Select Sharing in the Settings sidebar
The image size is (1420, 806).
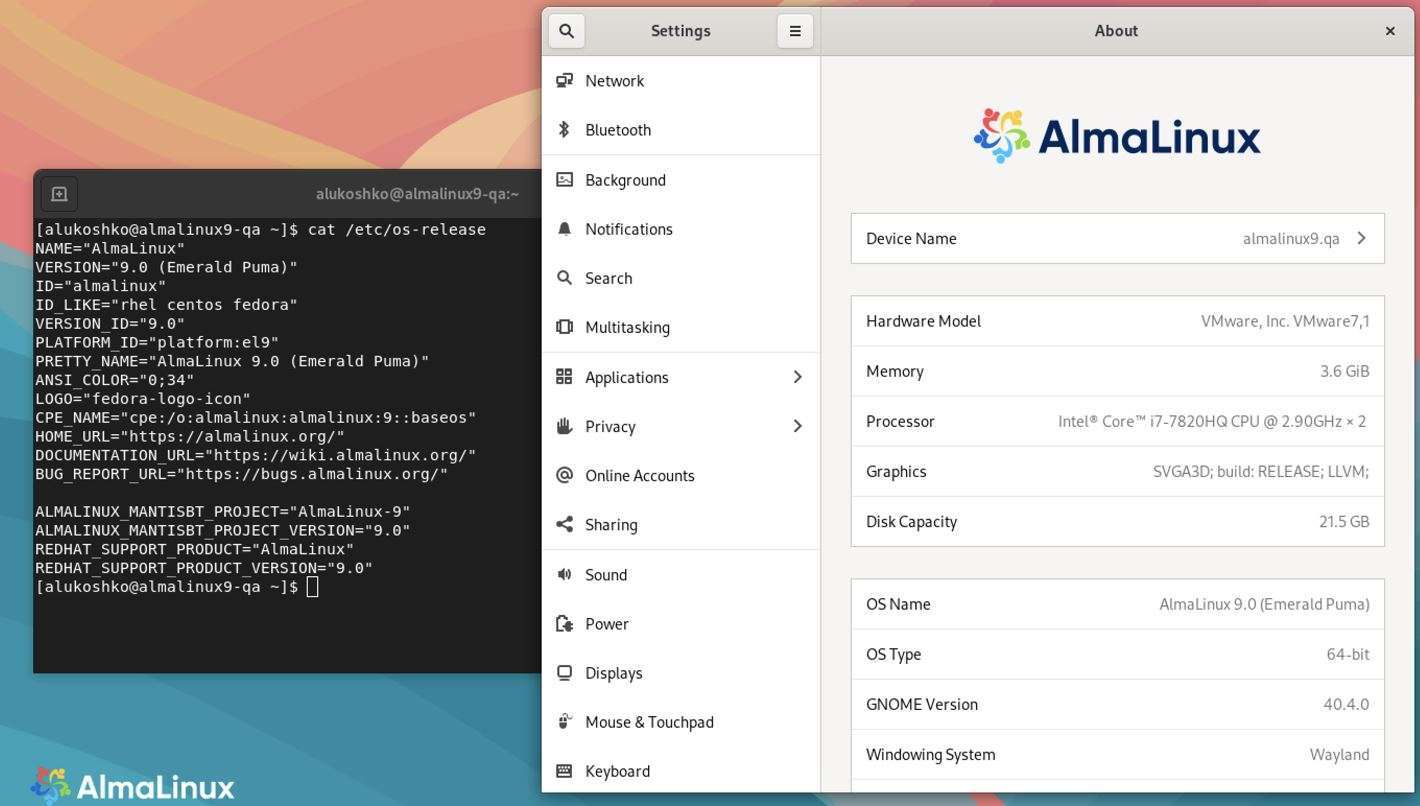click(611, 524)
